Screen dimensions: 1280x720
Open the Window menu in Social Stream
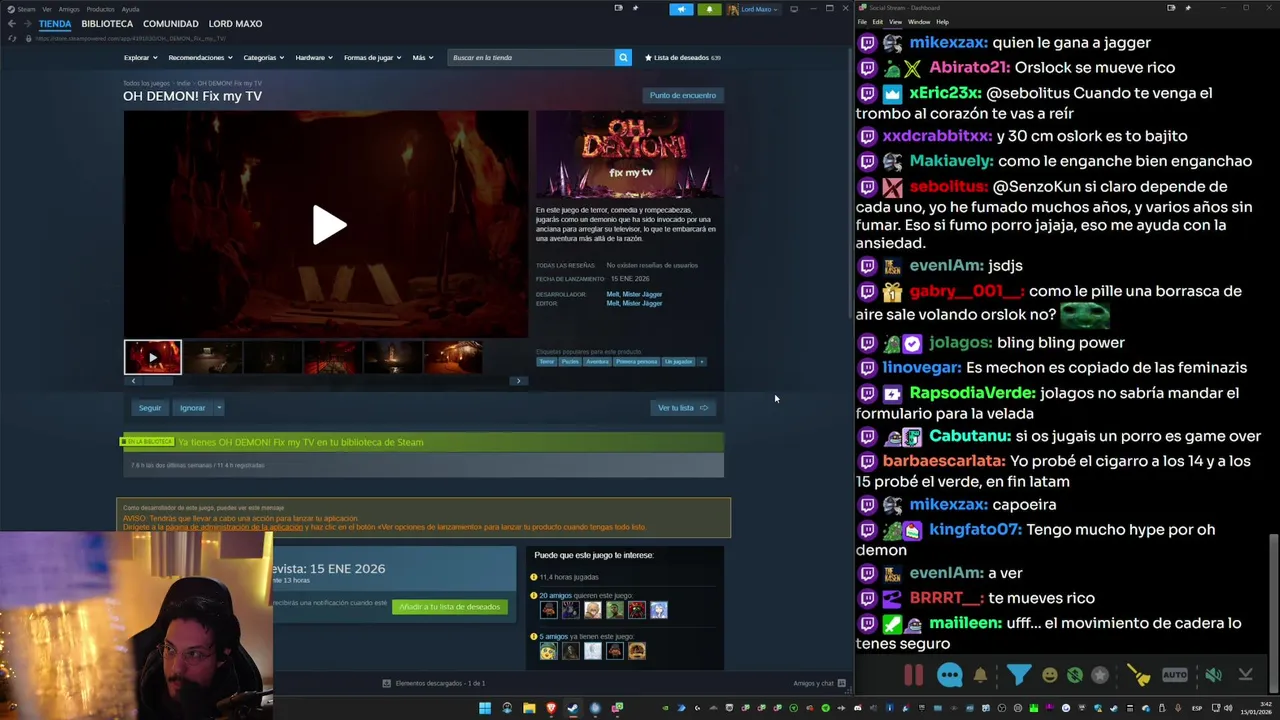[919, 22]
